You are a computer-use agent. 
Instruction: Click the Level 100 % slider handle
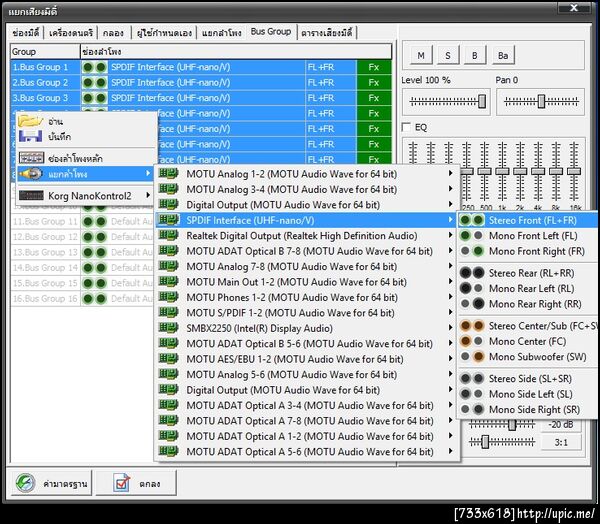pos(482,101)
